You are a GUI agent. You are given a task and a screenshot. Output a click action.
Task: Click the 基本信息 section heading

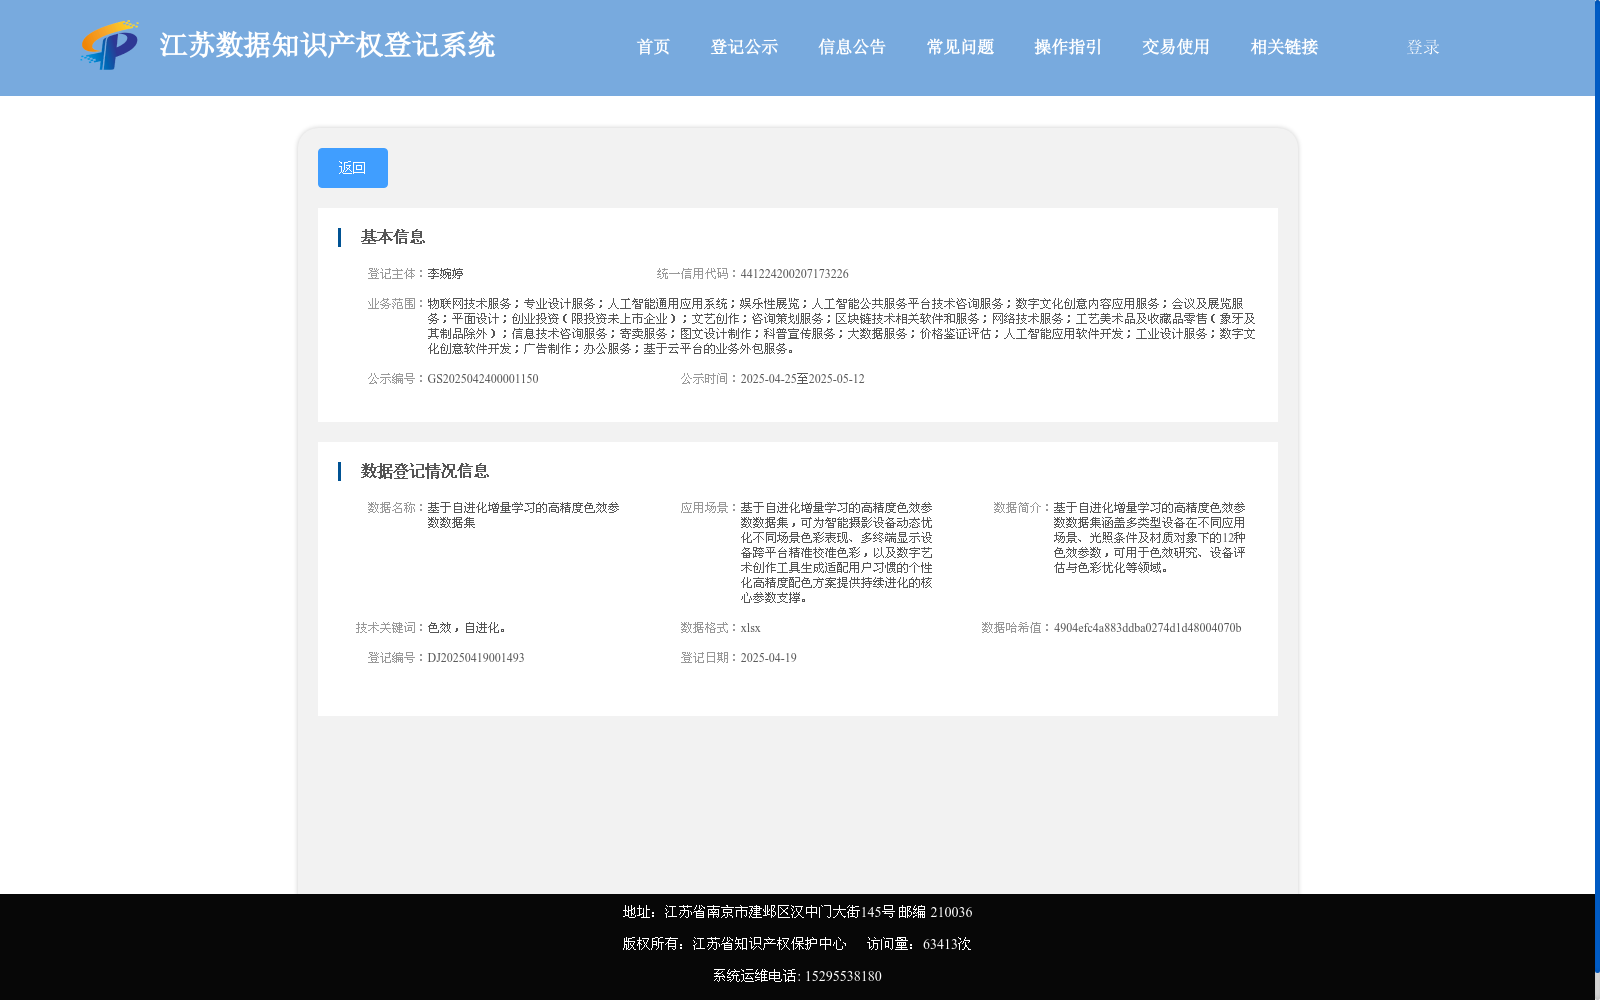coord(393,237)
